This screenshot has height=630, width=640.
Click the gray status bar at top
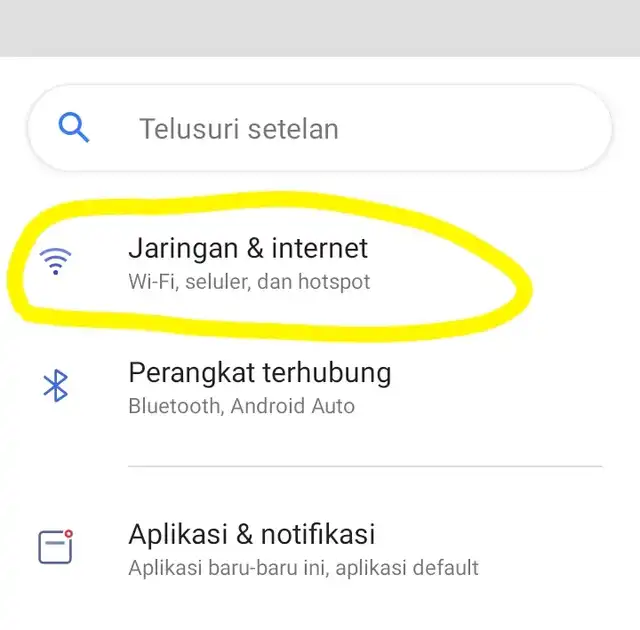tap(320, 28)
